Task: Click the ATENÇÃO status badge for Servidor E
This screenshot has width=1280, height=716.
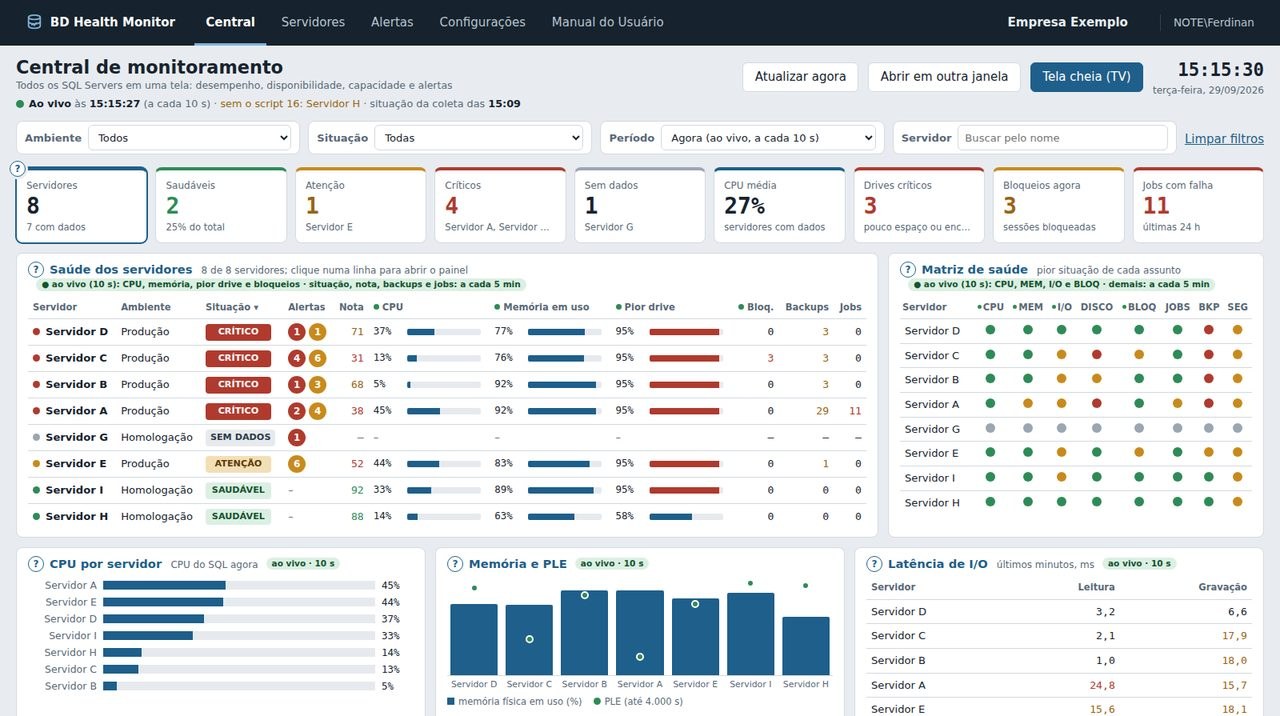Action: pyautogui.click(x=238, y=464)
